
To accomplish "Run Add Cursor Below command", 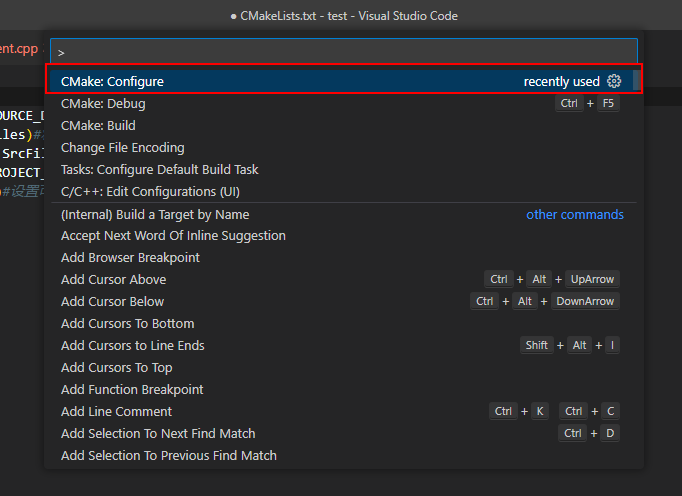I will tap(112, 301).
